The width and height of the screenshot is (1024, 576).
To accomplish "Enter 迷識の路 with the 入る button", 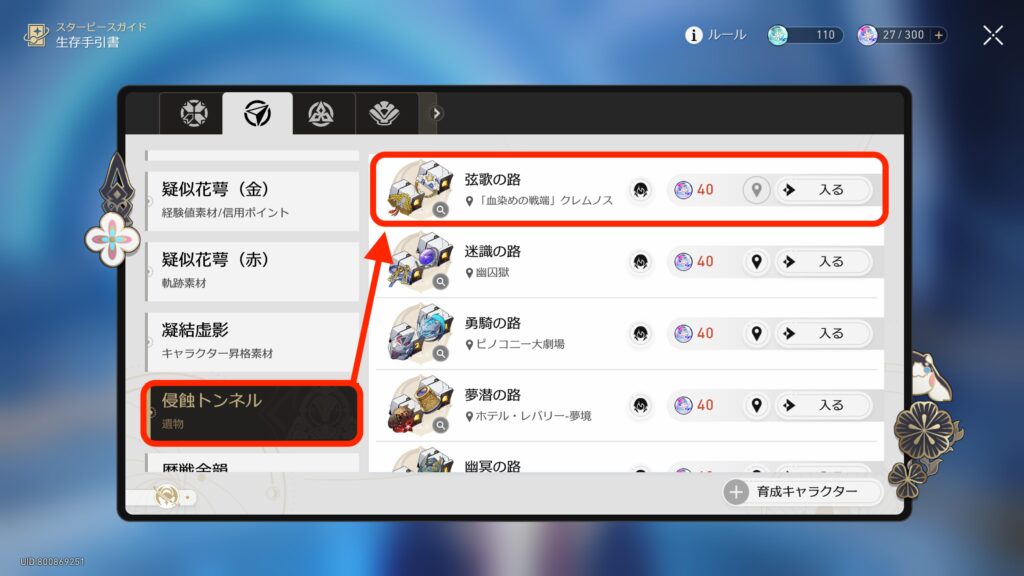I will pos(824,262).
